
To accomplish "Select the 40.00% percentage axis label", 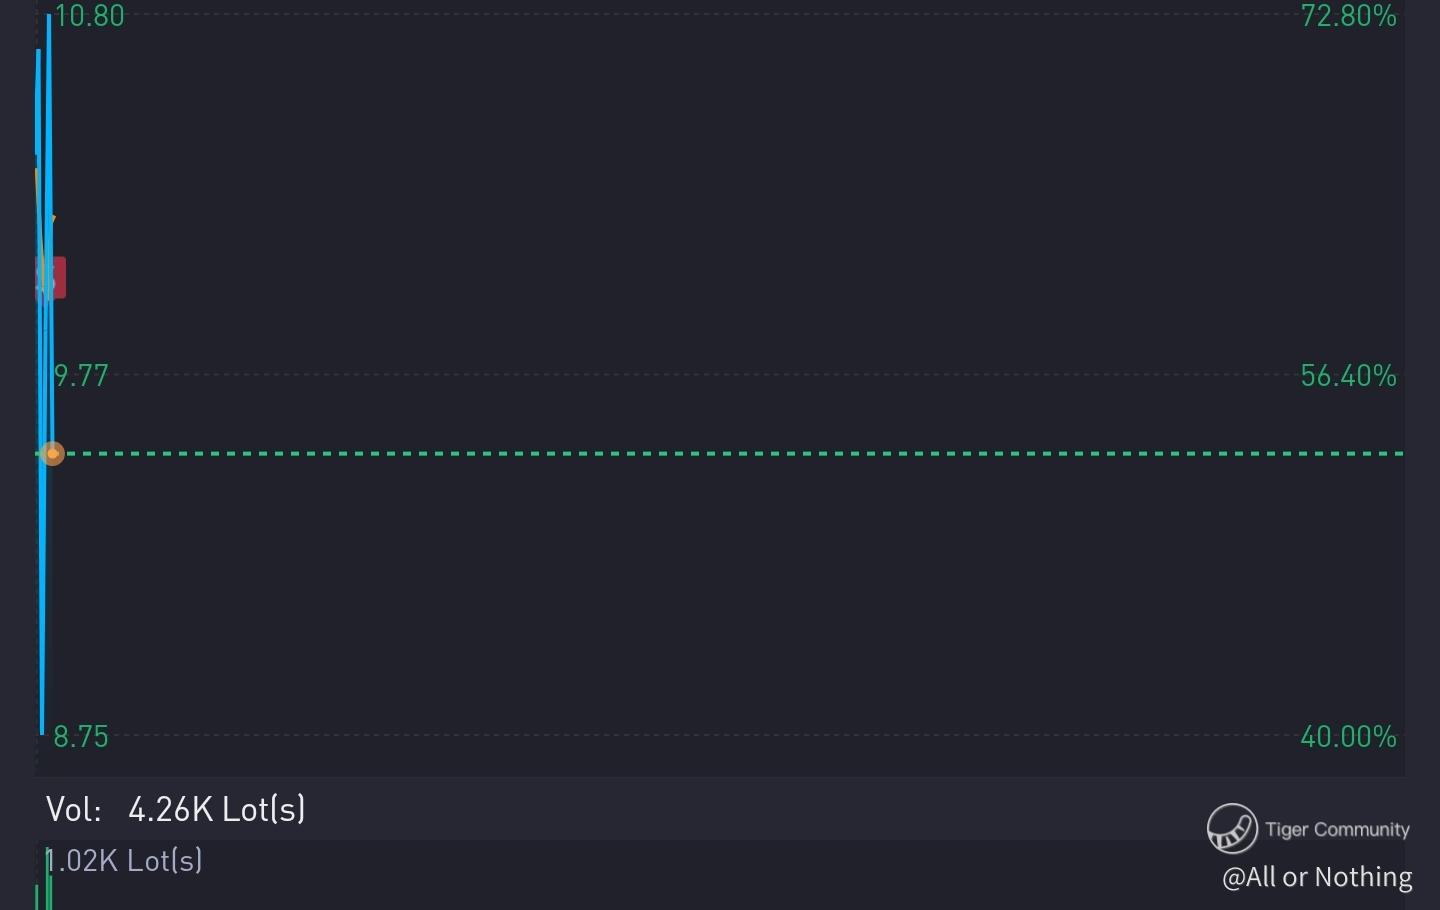I will click(x=1348, y=737).
